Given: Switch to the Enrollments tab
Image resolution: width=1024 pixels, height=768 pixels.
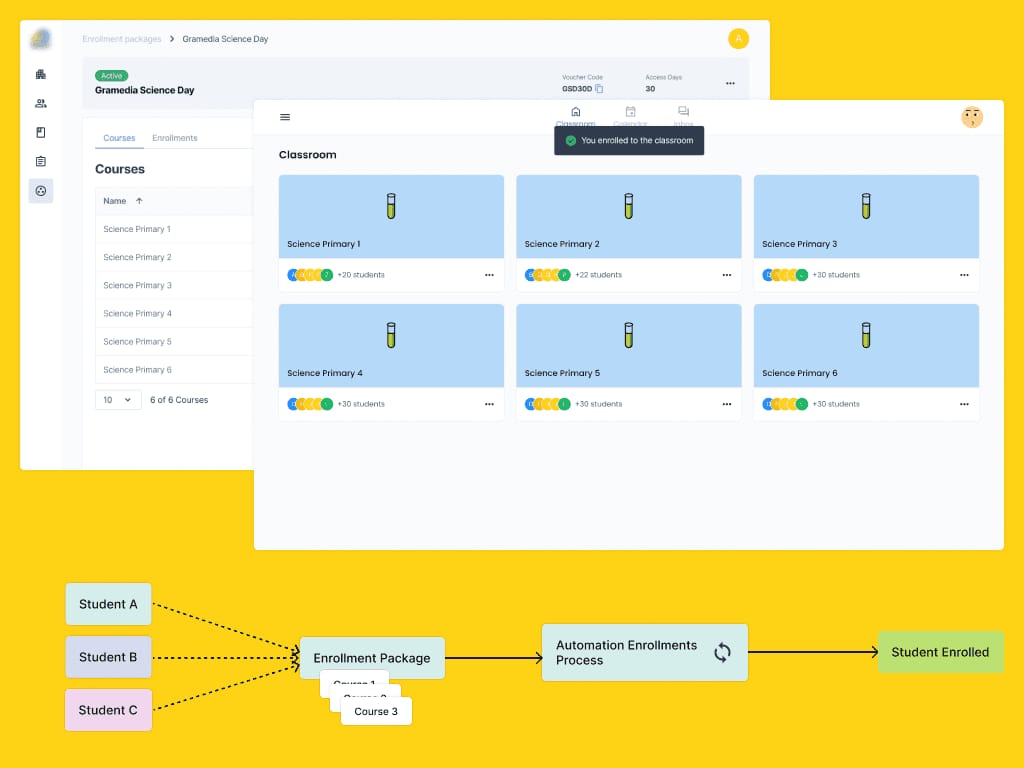Looking at the screenshot, I should [x=174, y=138].
